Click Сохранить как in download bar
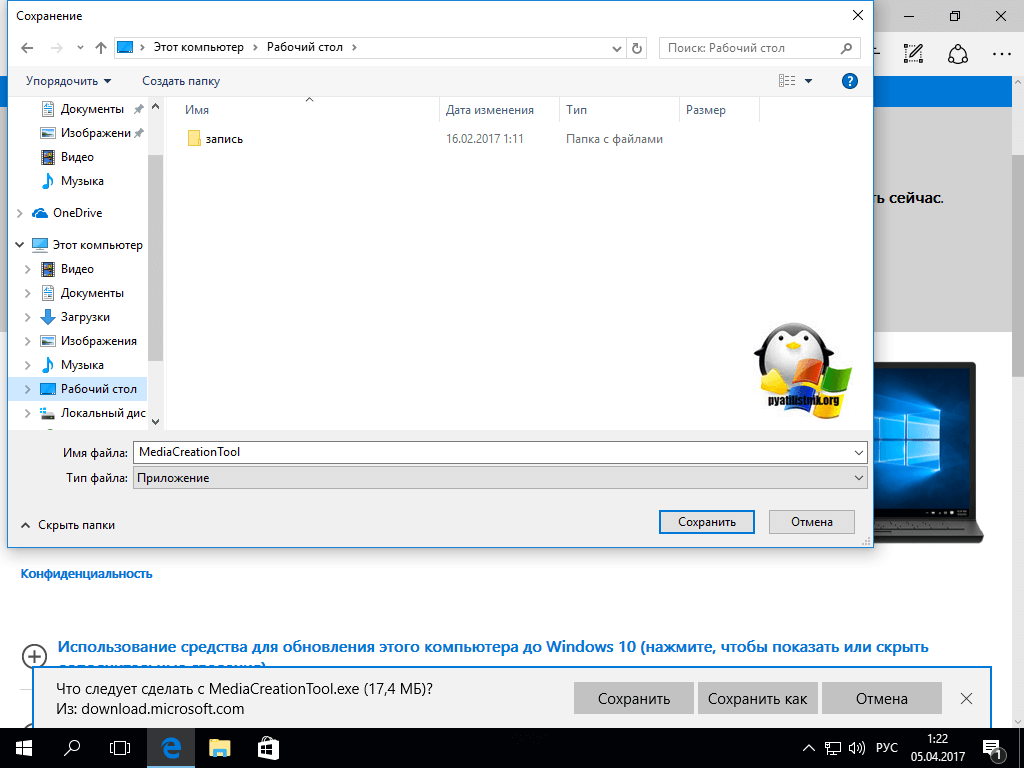Viewport: 1024px width, 768px height. pos(757,699)
